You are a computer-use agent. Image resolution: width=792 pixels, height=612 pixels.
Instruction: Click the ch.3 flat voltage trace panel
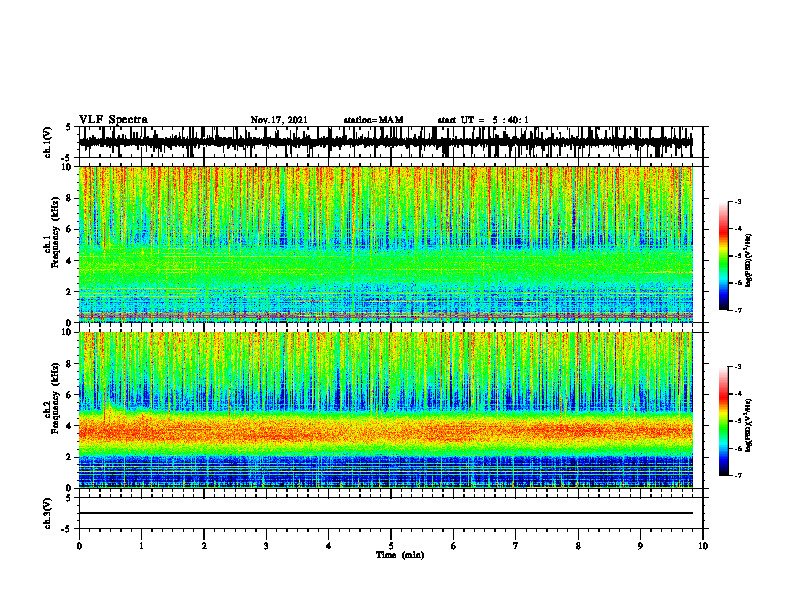[x=391, y=513]
